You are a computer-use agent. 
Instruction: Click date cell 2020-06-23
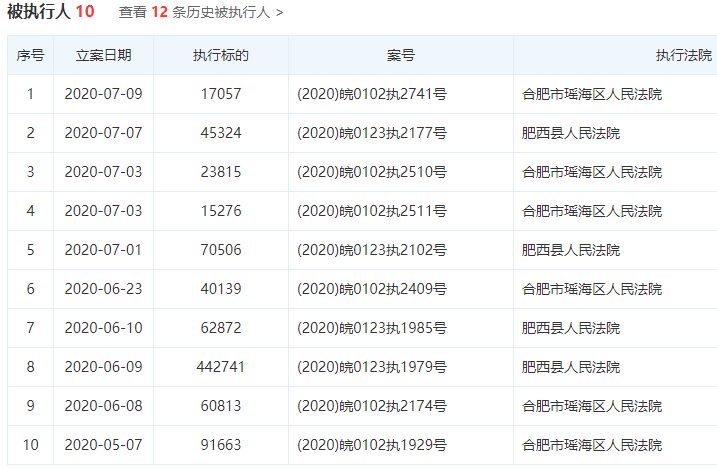[x=103, y=289]
